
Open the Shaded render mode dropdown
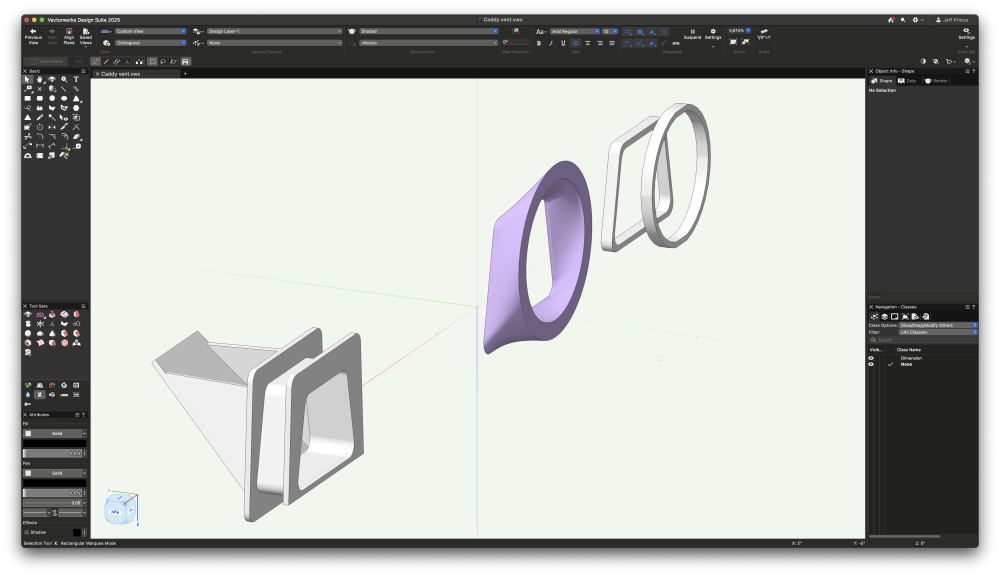pos(428,31)
